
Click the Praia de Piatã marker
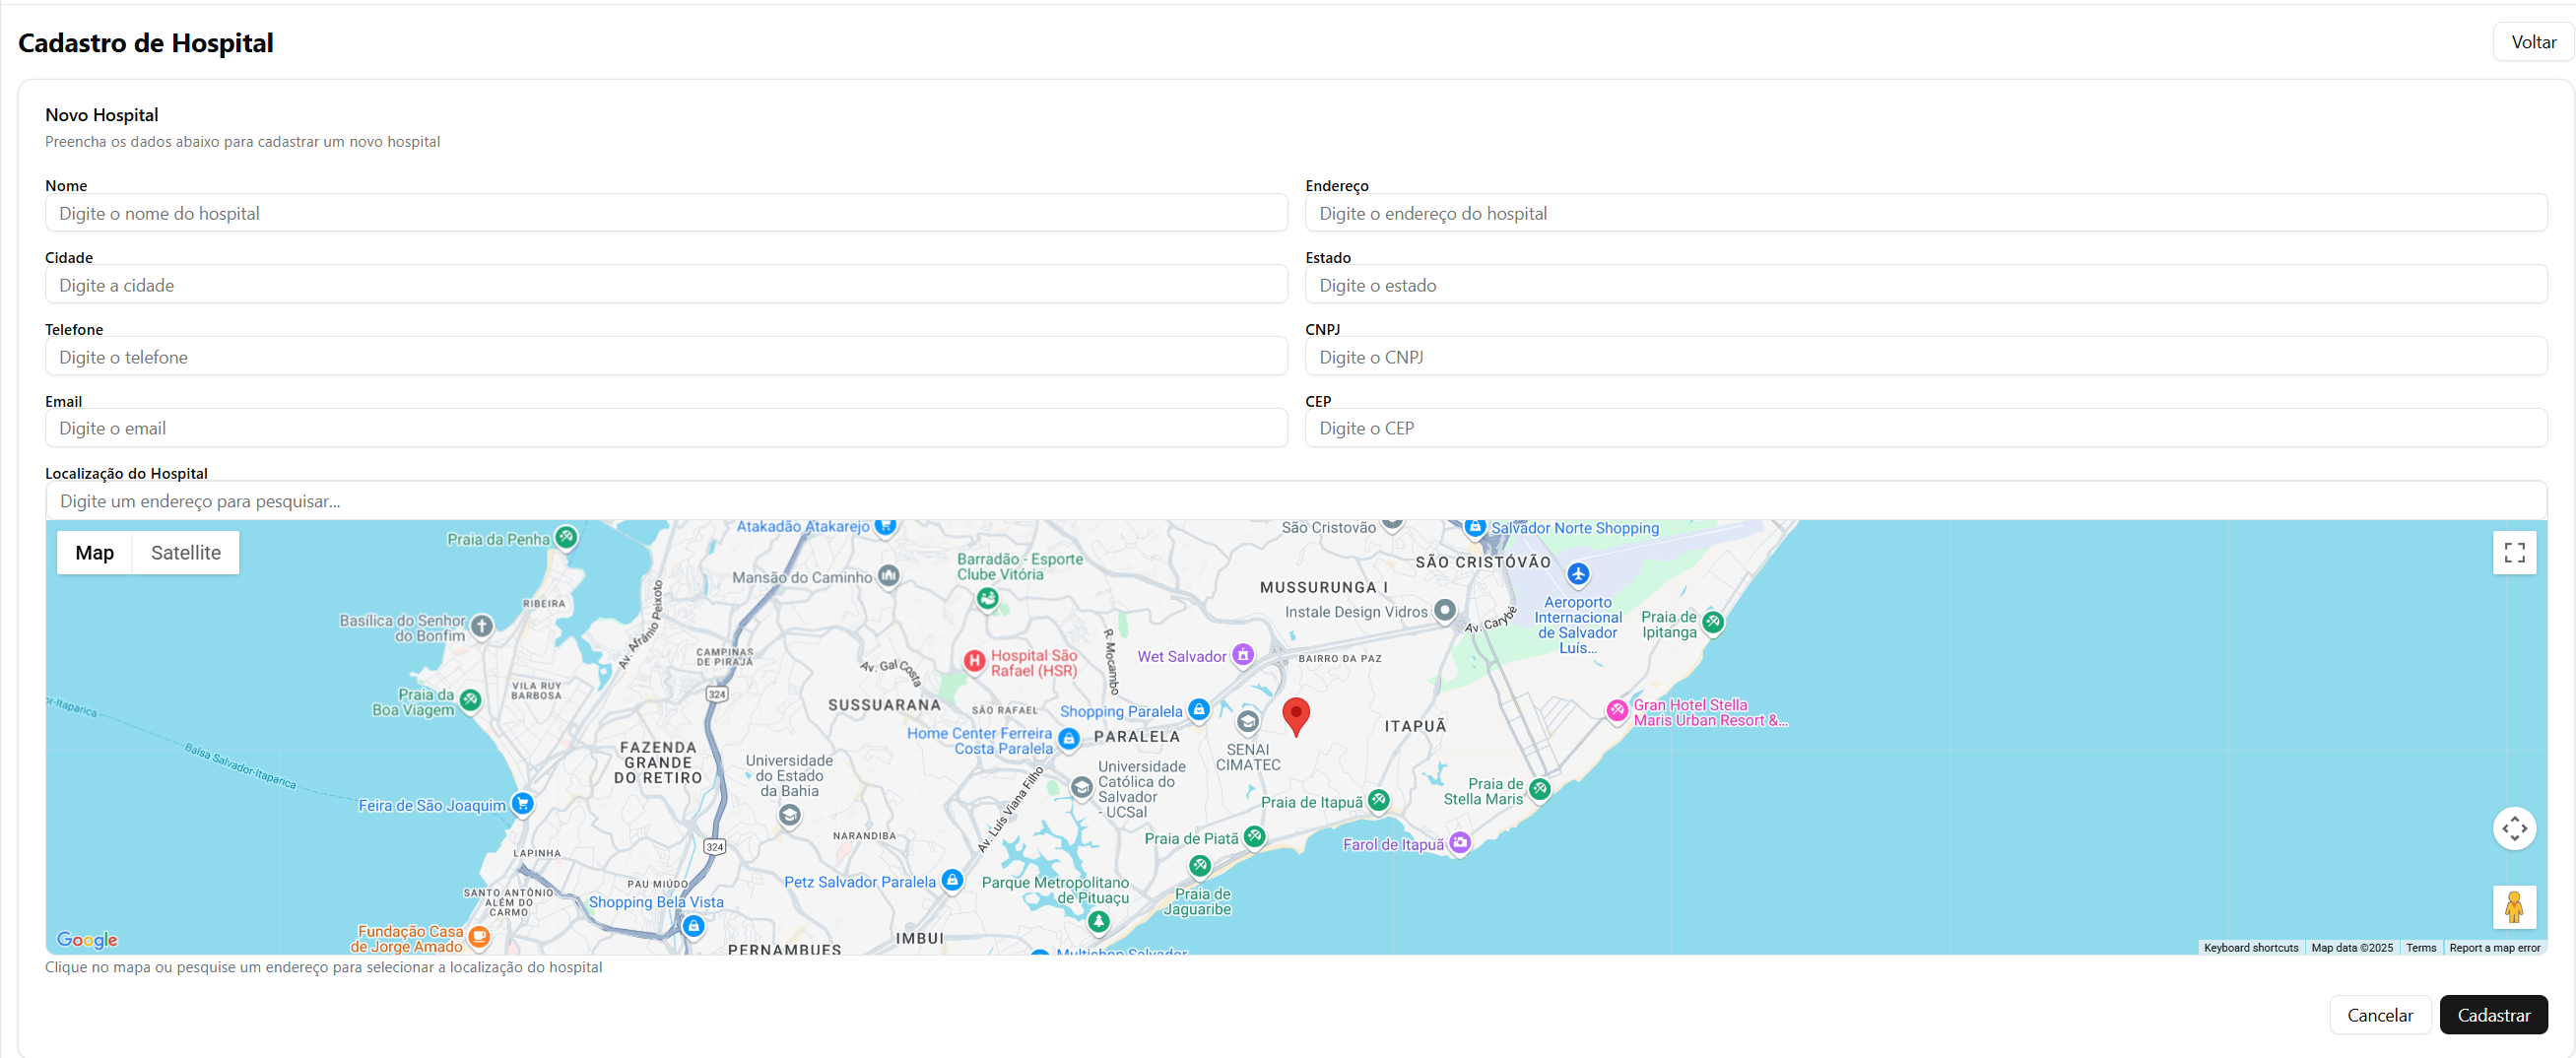tap(1255, 837)
